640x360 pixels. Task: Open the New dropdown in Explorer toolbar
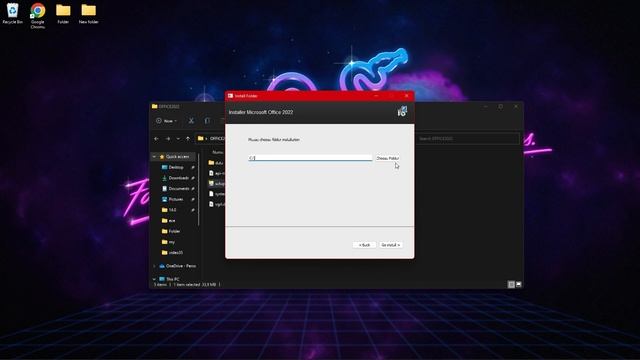pyautogui.click(x=166, y=121)
